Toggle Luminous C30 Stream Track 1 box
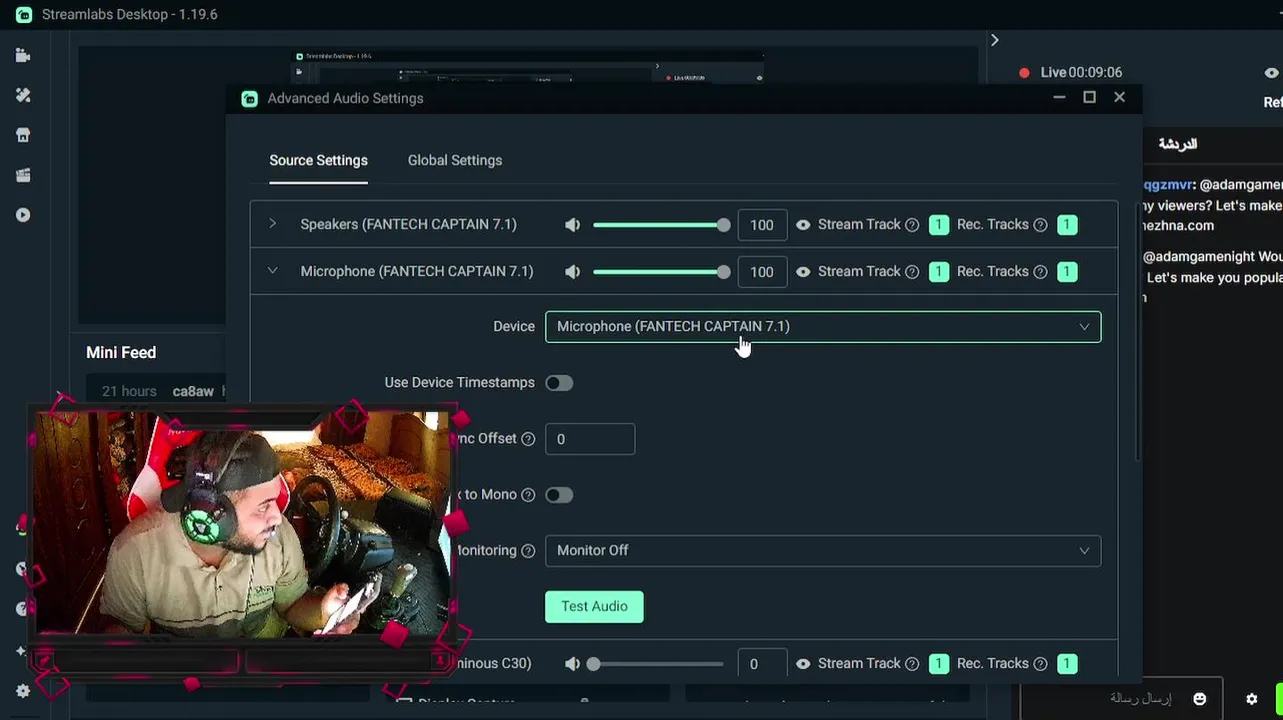This screenshot has width=1283, height=720. click(x=938, y=664)
